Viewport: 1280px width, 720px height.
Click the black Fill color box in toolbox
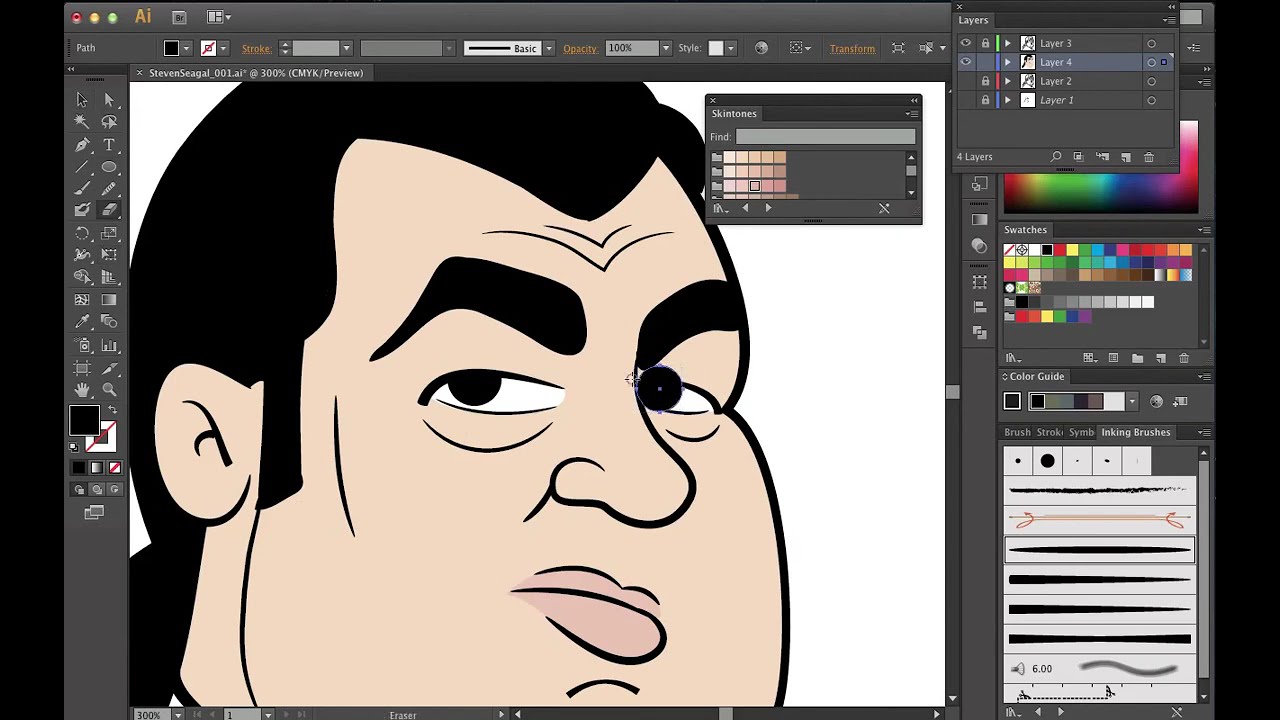click(x=84, y=420)
